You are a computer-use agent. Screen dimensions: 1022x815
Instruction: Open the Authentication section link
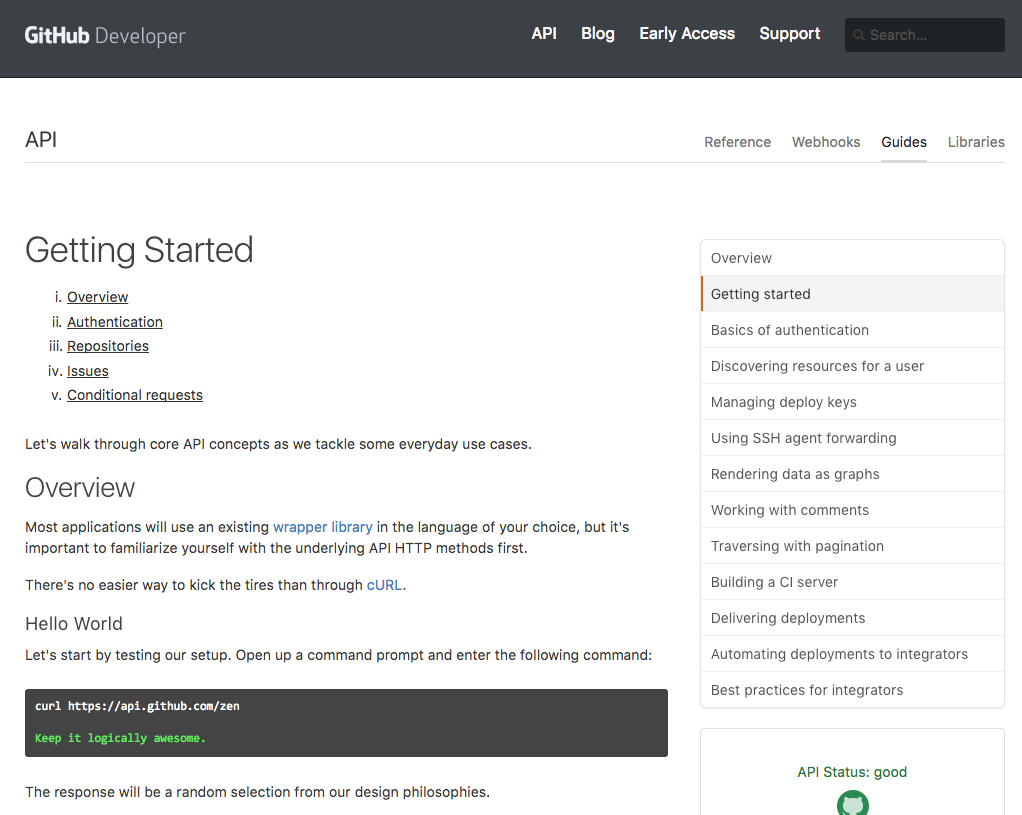(x=114, y=322)
